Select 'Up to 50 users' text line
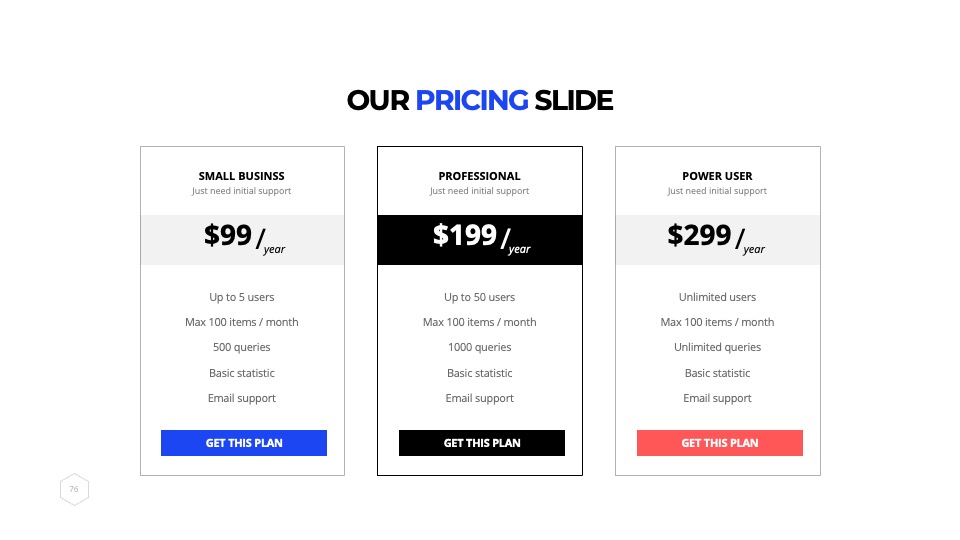 pos(479,297)
